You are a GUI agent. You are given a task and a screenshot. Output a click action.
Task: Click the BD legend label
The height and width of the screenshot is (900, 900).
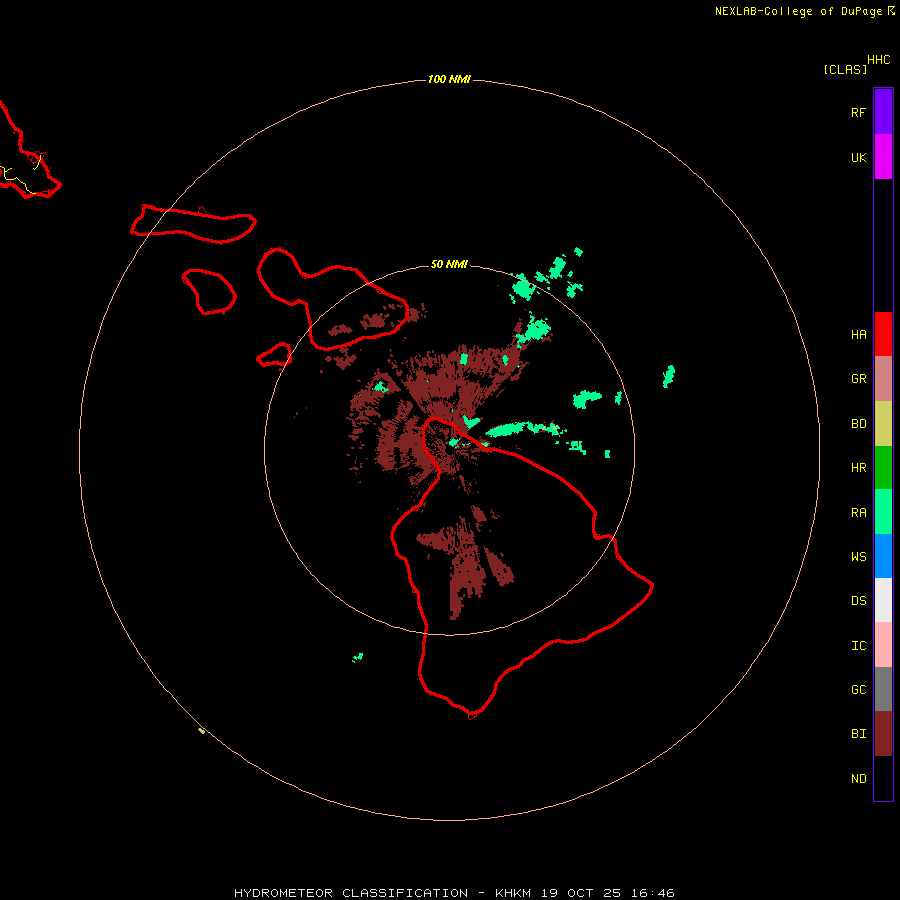click(x=858, y=424)
